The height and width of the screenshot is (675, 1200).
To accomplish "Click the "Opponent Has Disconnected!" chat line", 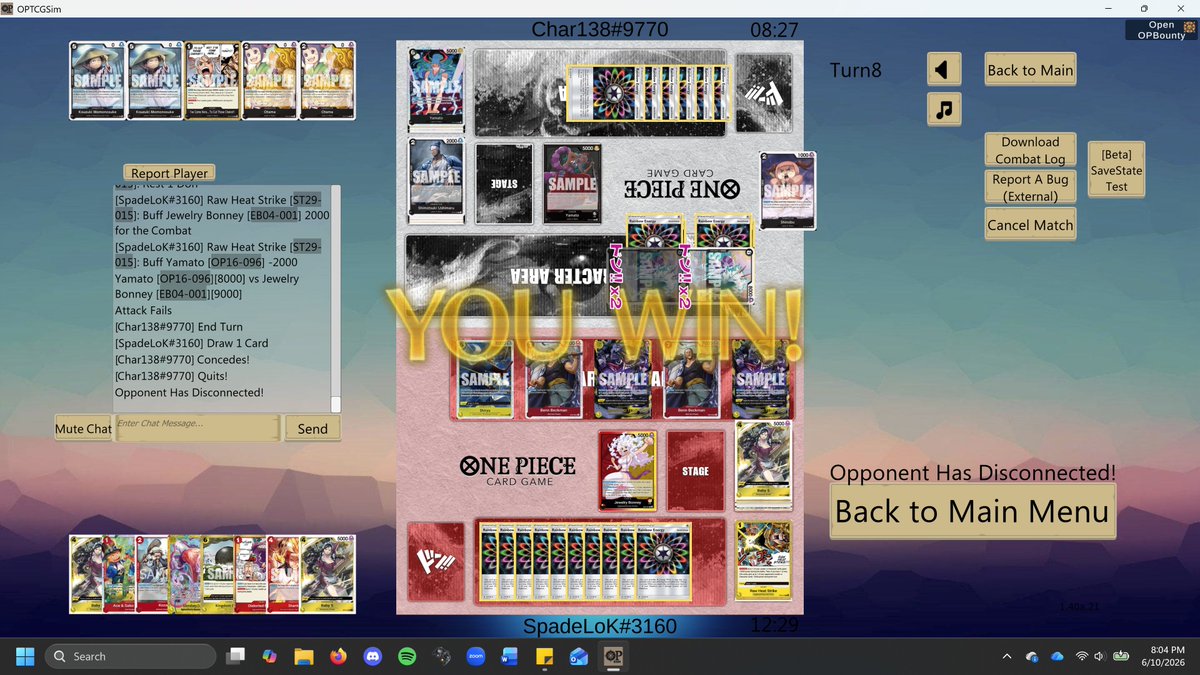I will 189,392.
